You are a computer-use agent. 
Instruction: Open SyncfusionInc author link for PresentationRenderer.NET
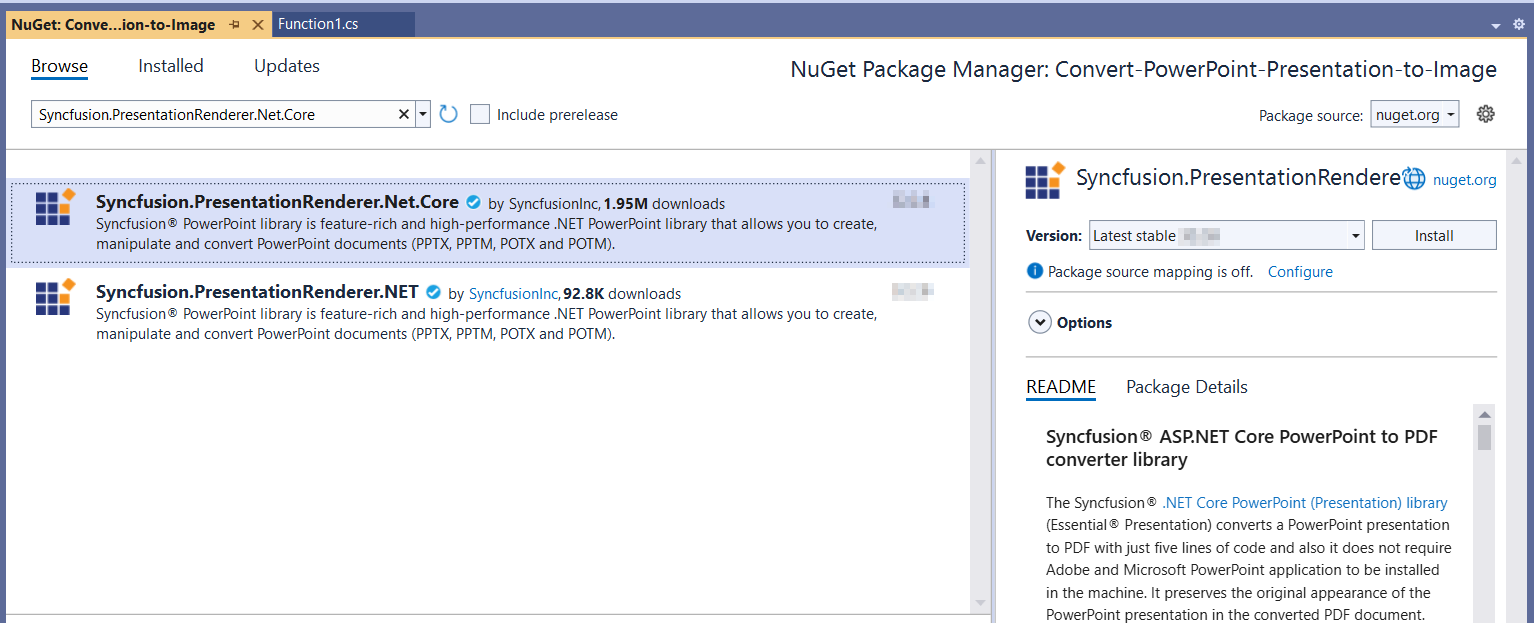[x=513, y=294]
